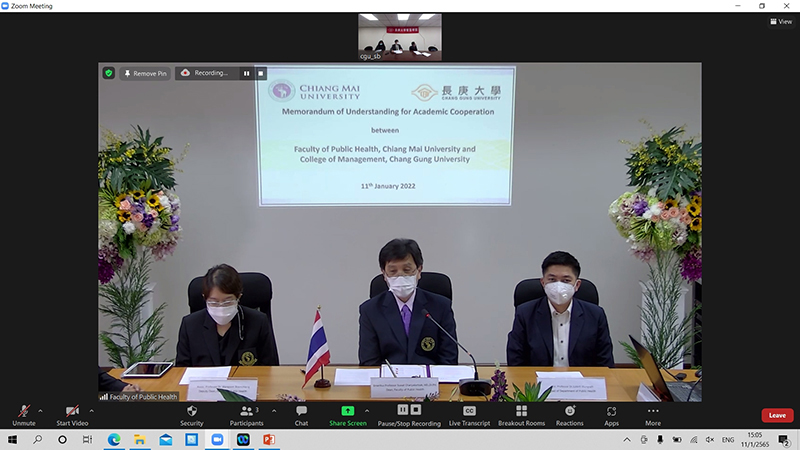Click the battery tray icon
The height and width of the screenshot is (450, 800).
(x=677, y=439)
